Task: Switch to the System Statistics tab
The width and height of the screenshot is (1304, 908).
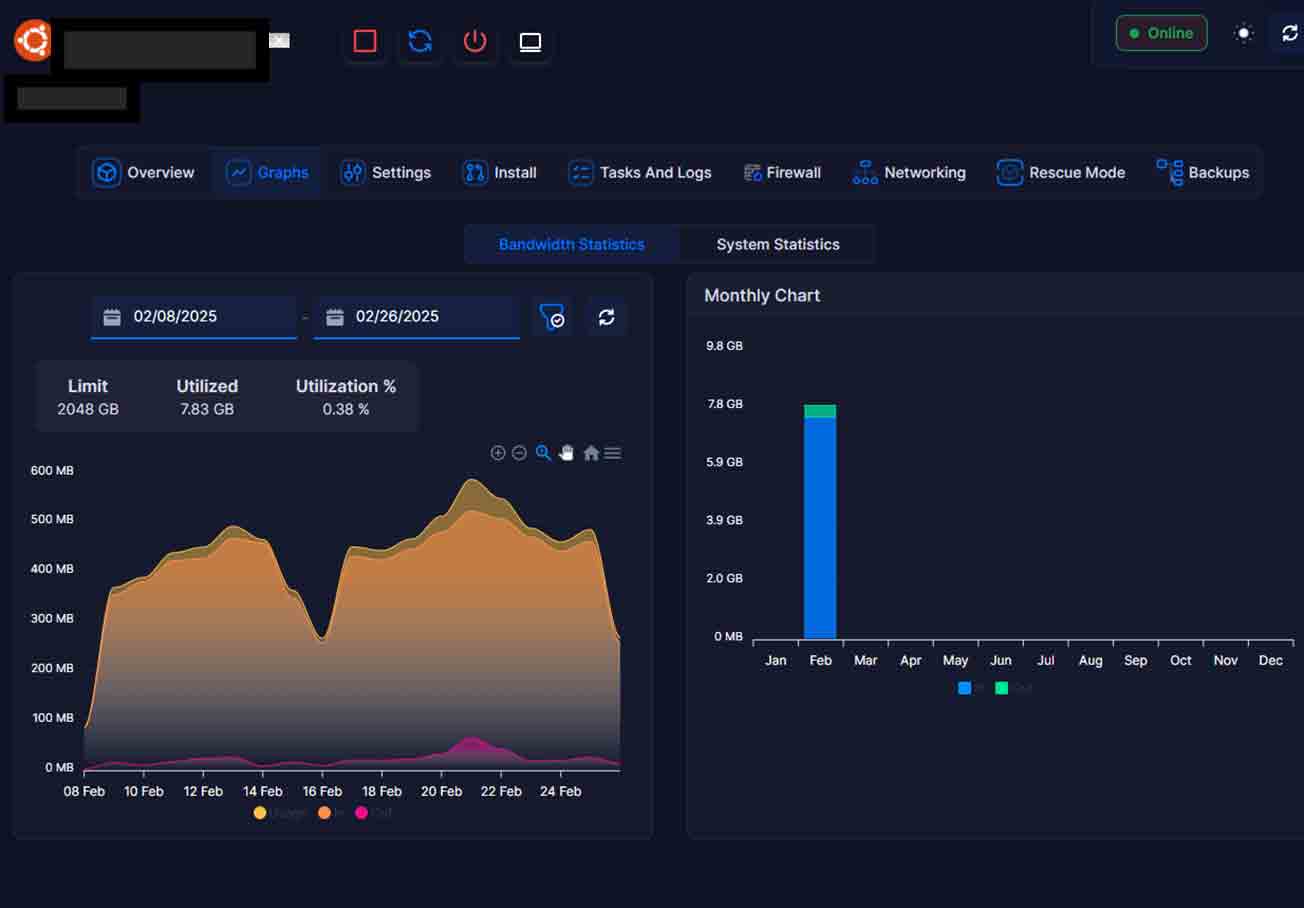Action: pos(777,244)
